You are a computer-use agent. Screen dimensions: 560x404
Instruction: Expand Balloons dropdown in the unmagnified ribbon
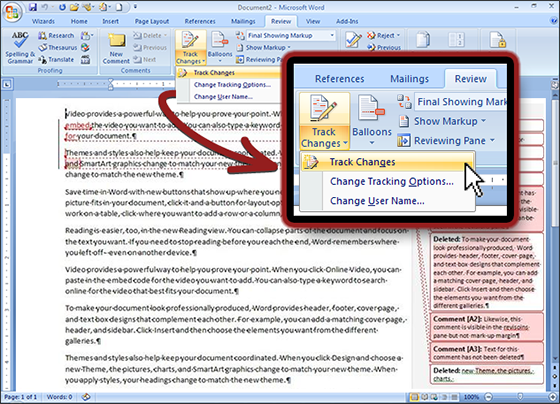[220, 61]
